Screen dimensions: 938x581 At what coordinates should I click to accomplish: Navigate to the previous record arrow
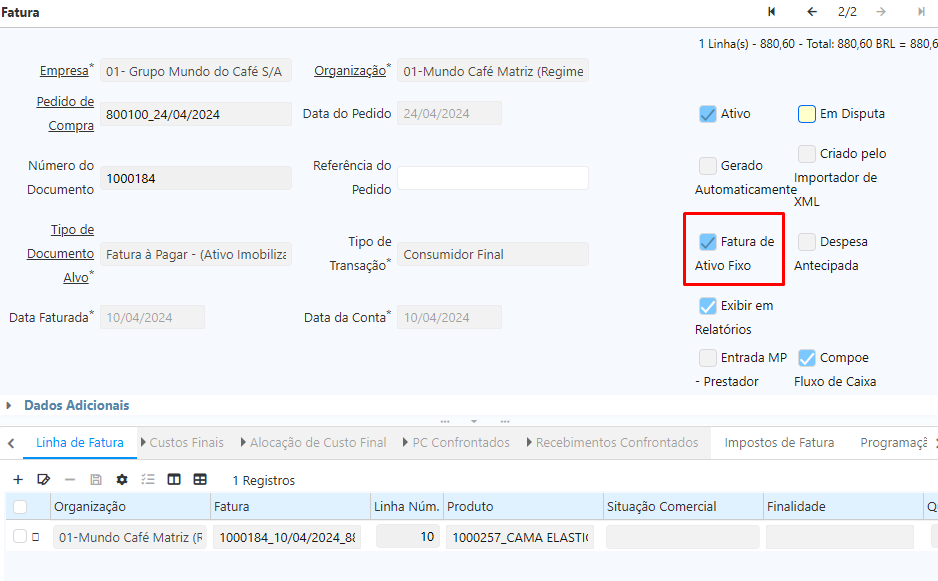812,12
